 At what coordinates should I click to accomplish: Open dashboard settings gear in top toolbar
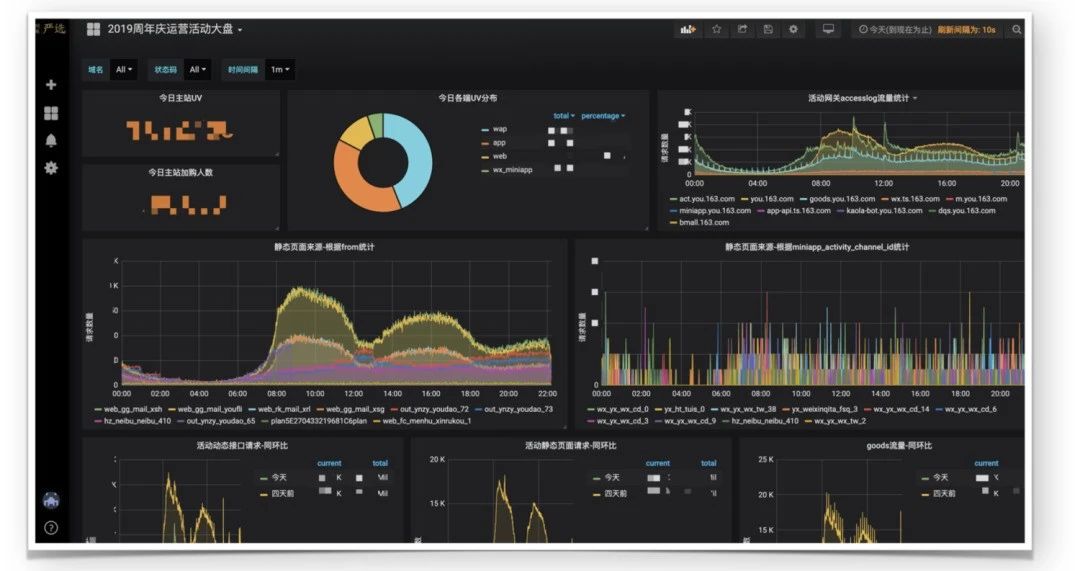794,30
